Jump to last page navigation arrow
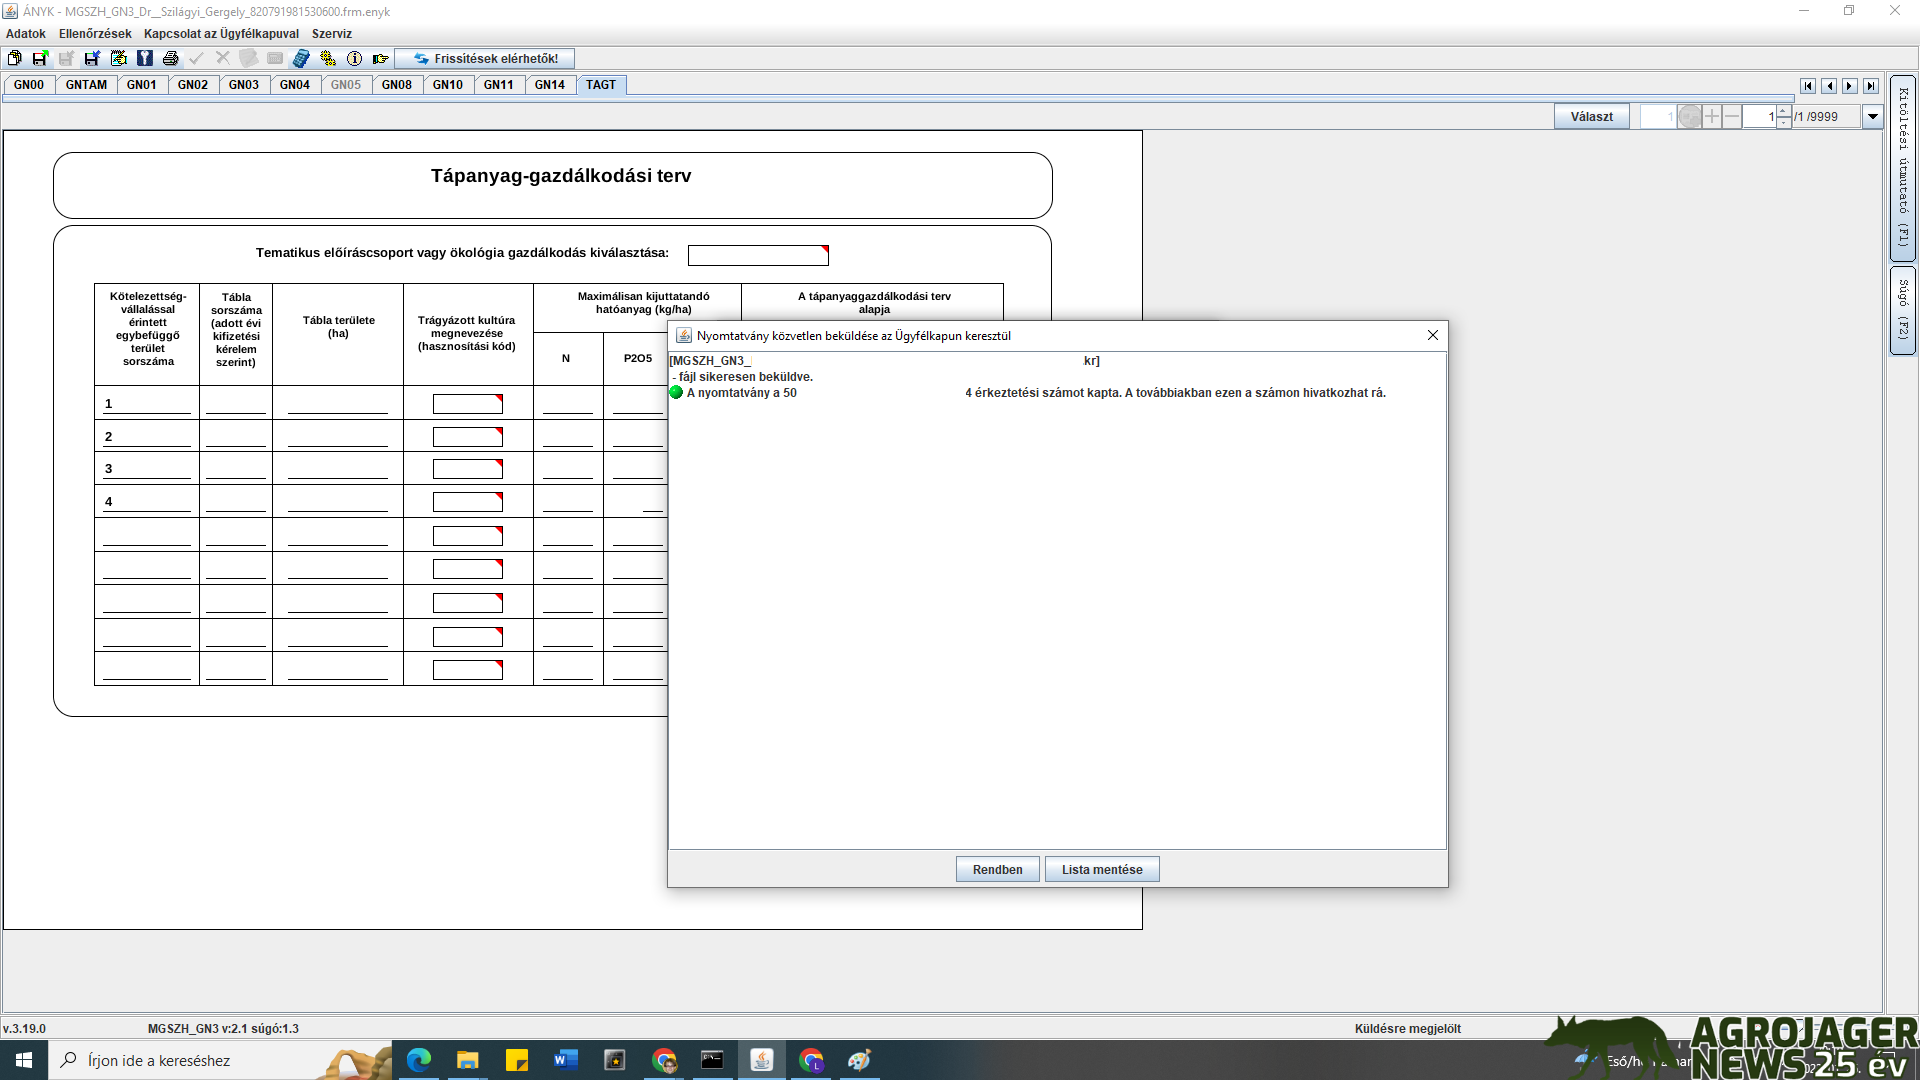This screenshot has height=1080, width=1920. [1870, 86]
